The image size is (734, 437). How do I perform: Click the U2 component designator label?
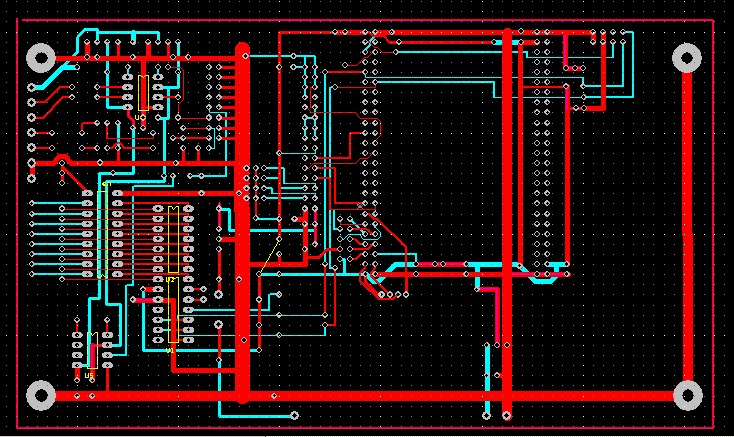171,280
